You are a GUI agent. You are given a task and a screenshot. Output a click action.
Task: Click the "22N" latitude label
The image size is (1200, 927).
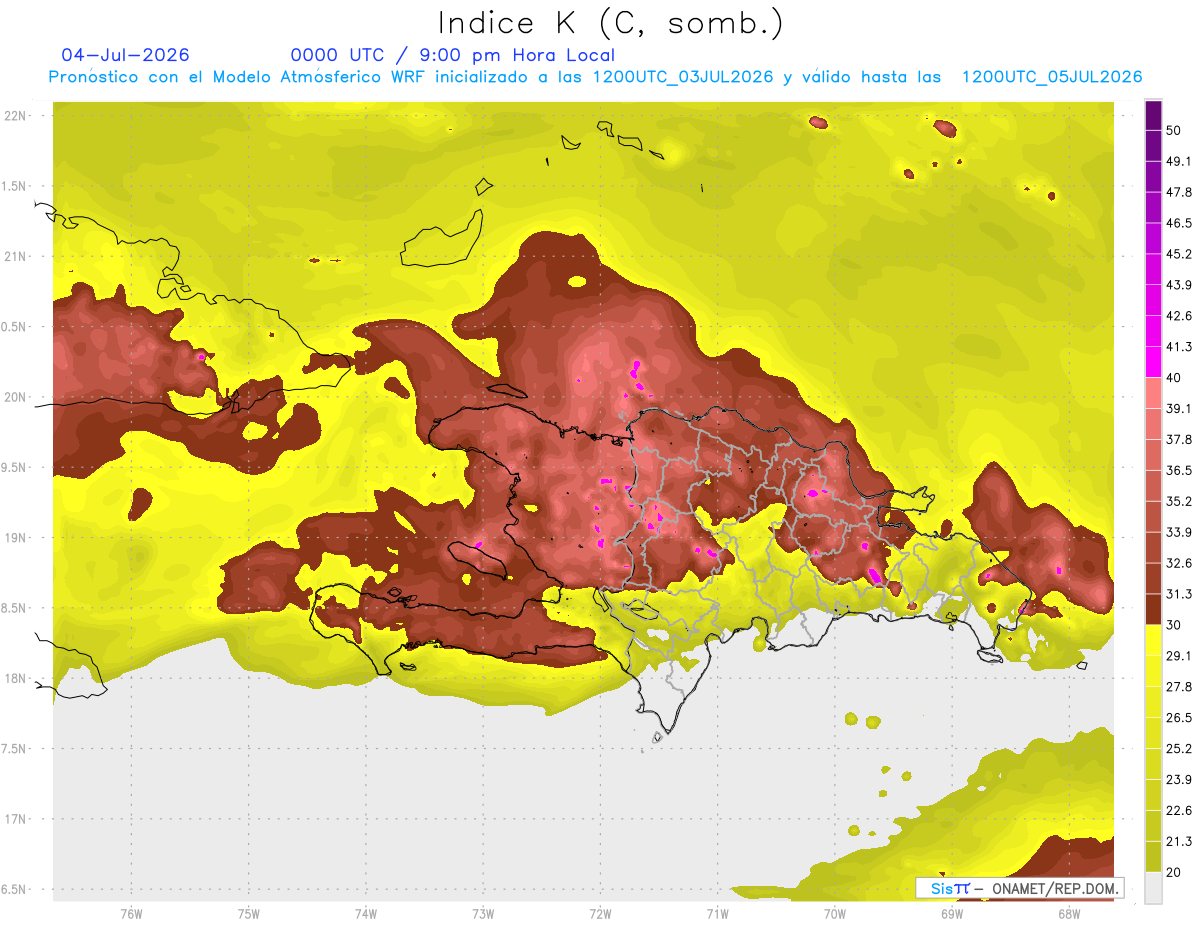click(x=15, y=116)
